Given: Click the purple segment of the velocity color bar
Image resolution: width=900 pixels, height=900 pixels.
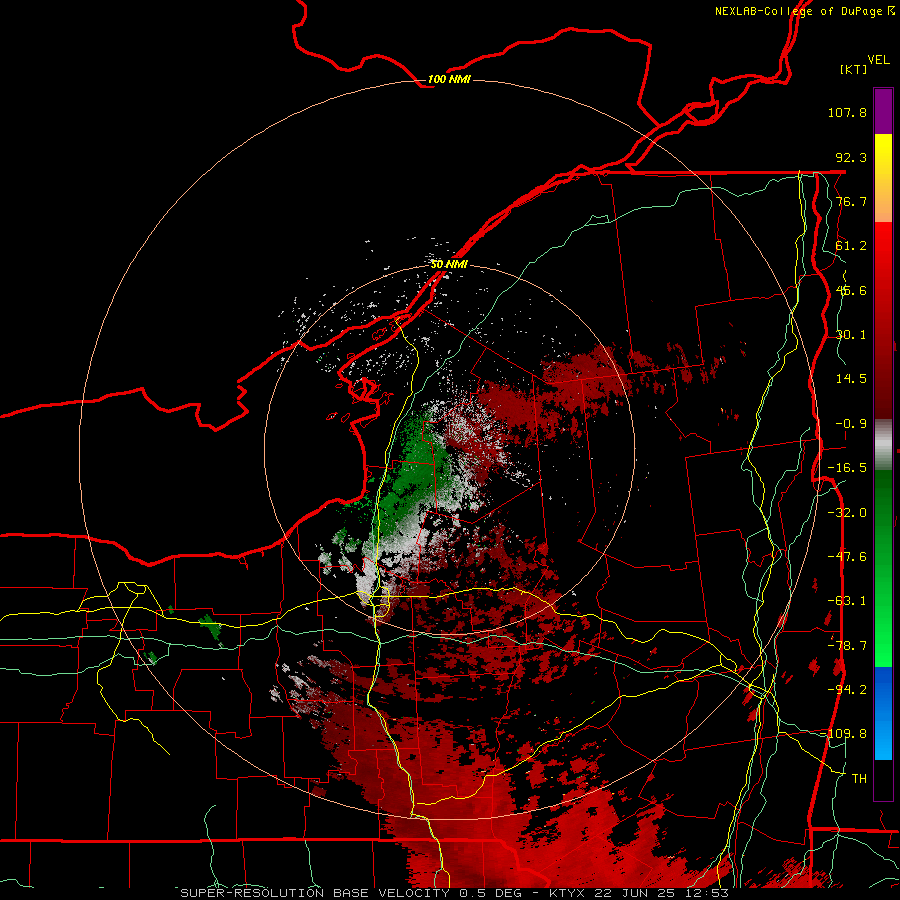Looking at the screenshot, I should click(883, 111).
